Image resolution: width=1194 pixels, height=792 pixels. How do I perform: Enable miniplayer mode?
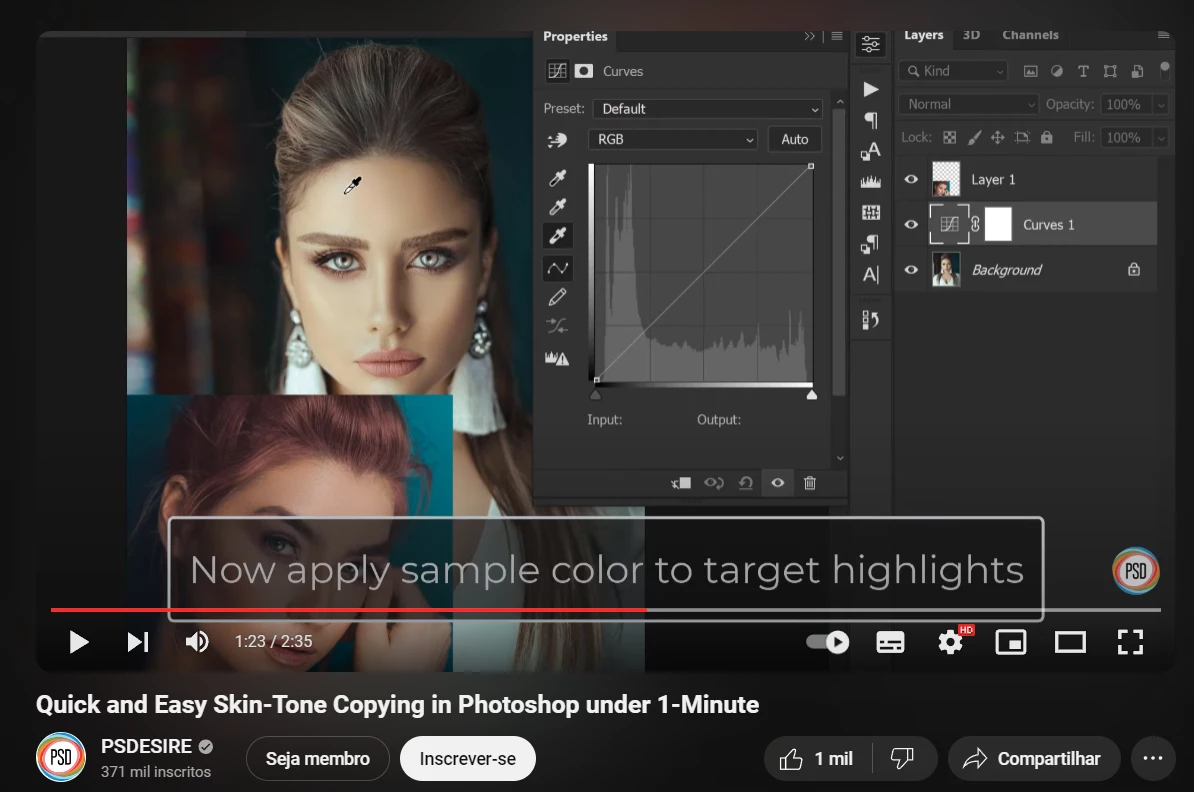(1010, 643)
